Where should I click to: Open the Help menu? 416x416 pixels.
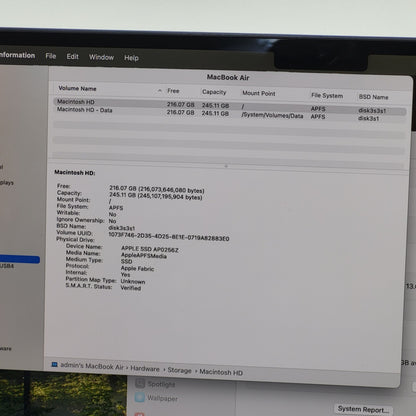pyautogui.click(x=131, y=58)
